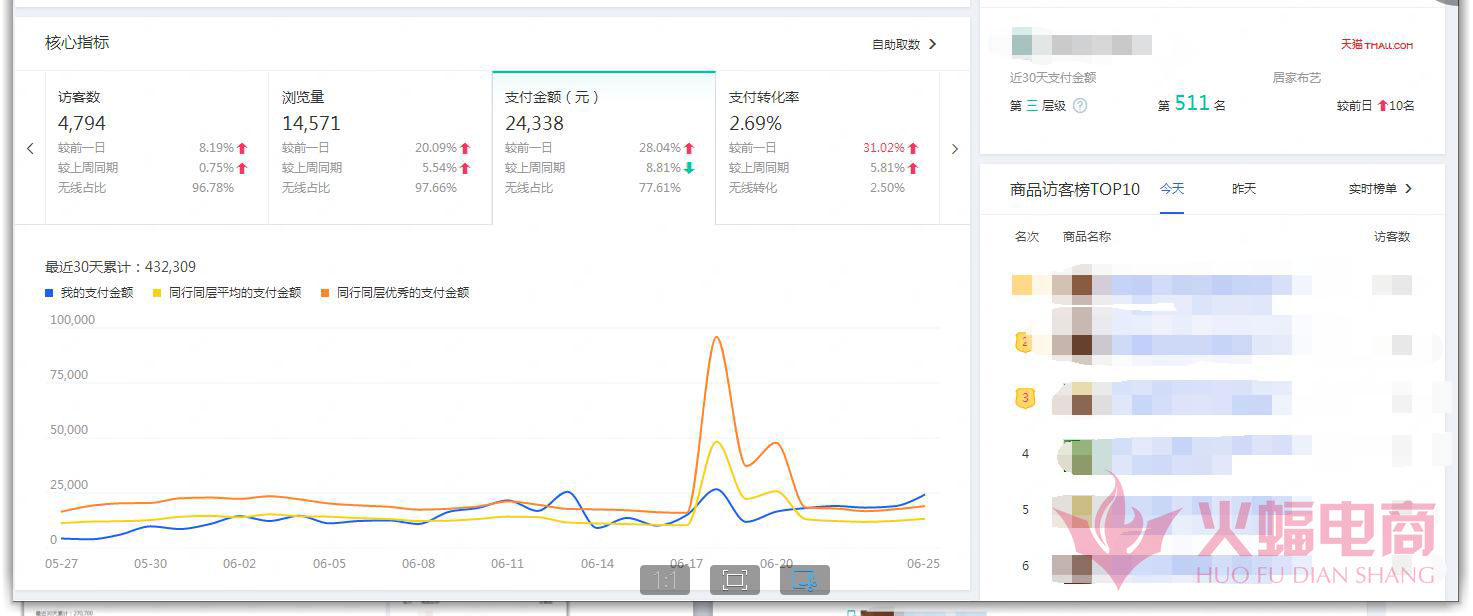1473x616 pixels.
Task: Click the fit-to-screen viewer icon
Action: point(735,580)
